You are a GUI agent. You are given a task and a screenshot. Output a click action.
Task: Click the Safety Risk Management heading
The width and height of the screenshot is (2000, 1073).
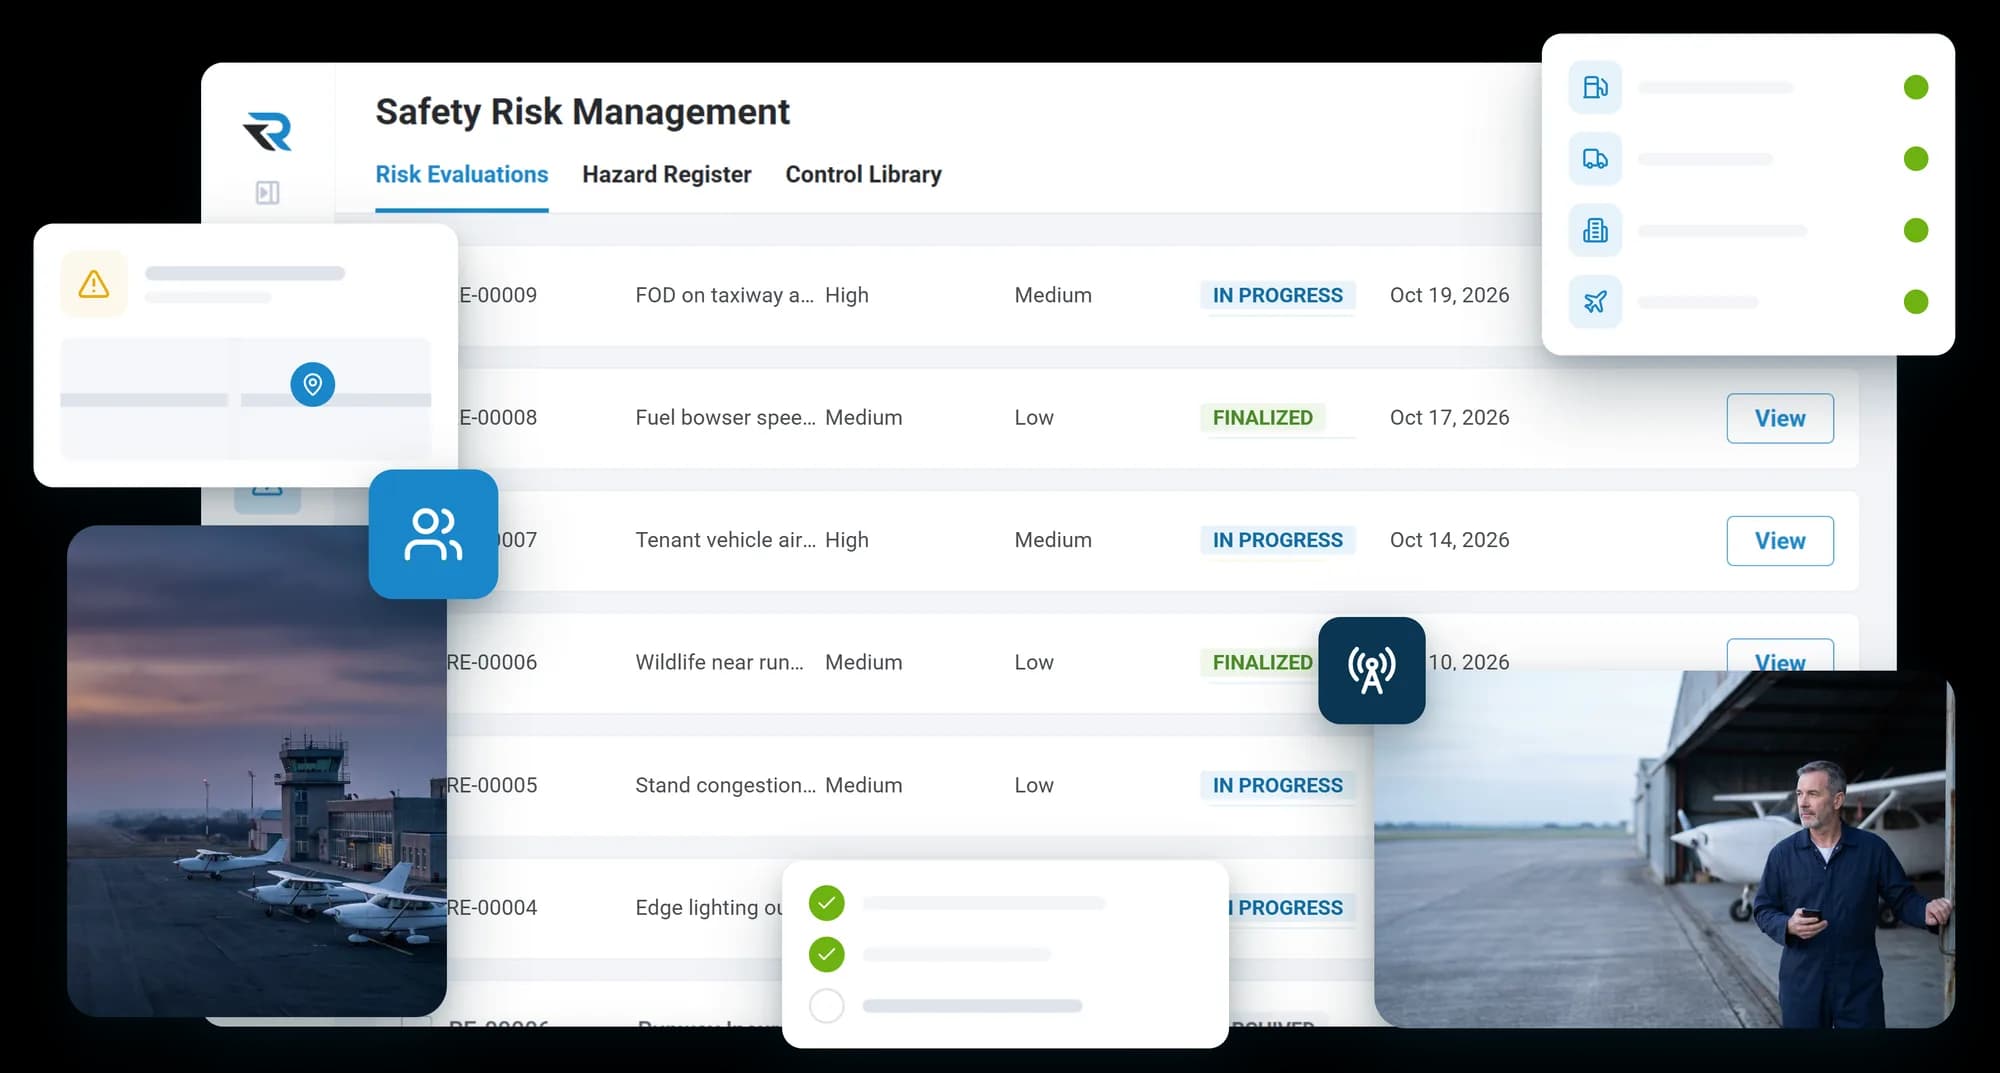582,112
